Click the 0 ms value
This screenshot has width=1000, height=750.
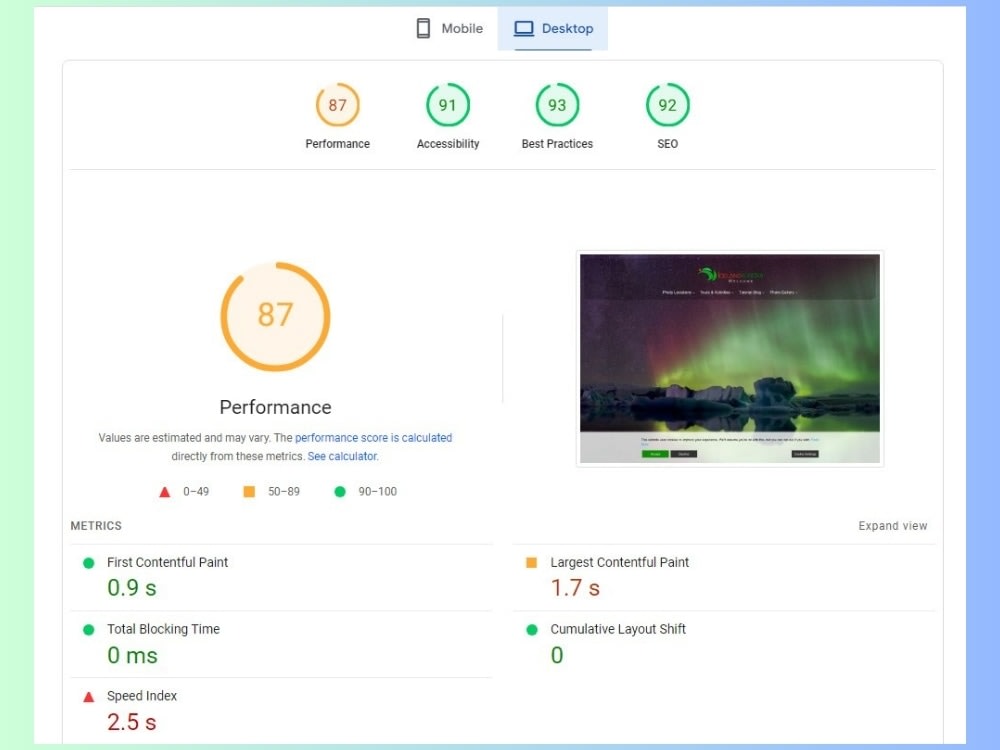(x=132, y=655)
